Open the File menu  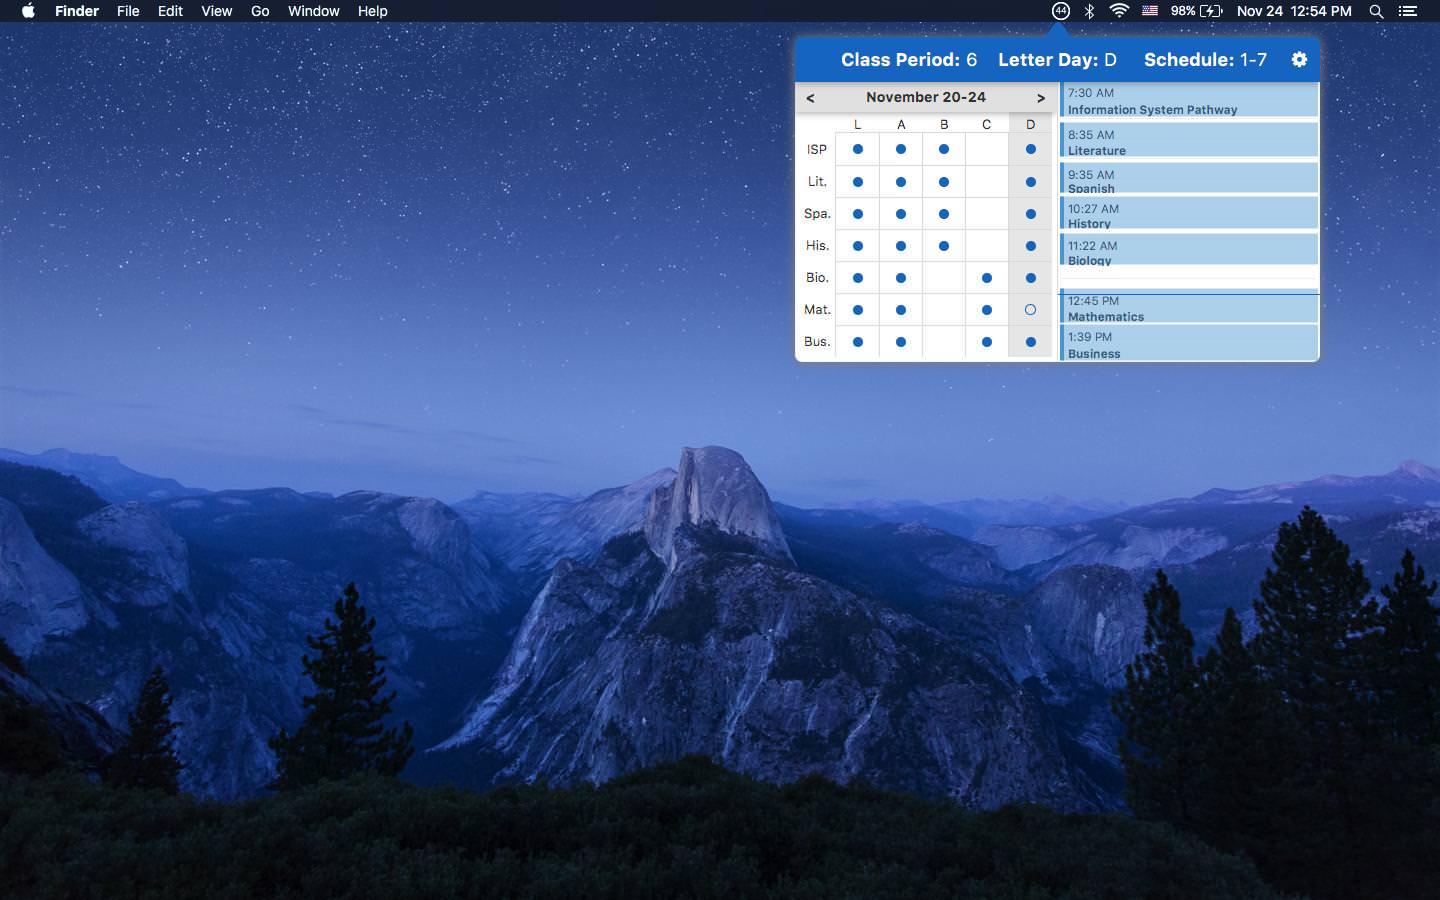[128, 11]
